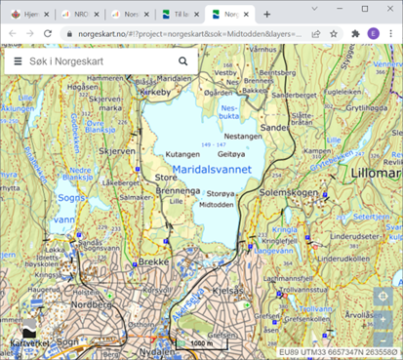Open the Chrome extensions puzzle icon
The height and width of the screenshot is (360, 403).
(355, 34)
